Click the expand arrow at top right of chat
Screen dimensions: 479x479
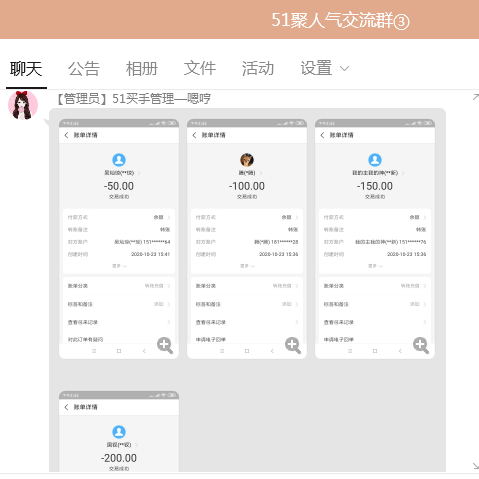(476, 97)
